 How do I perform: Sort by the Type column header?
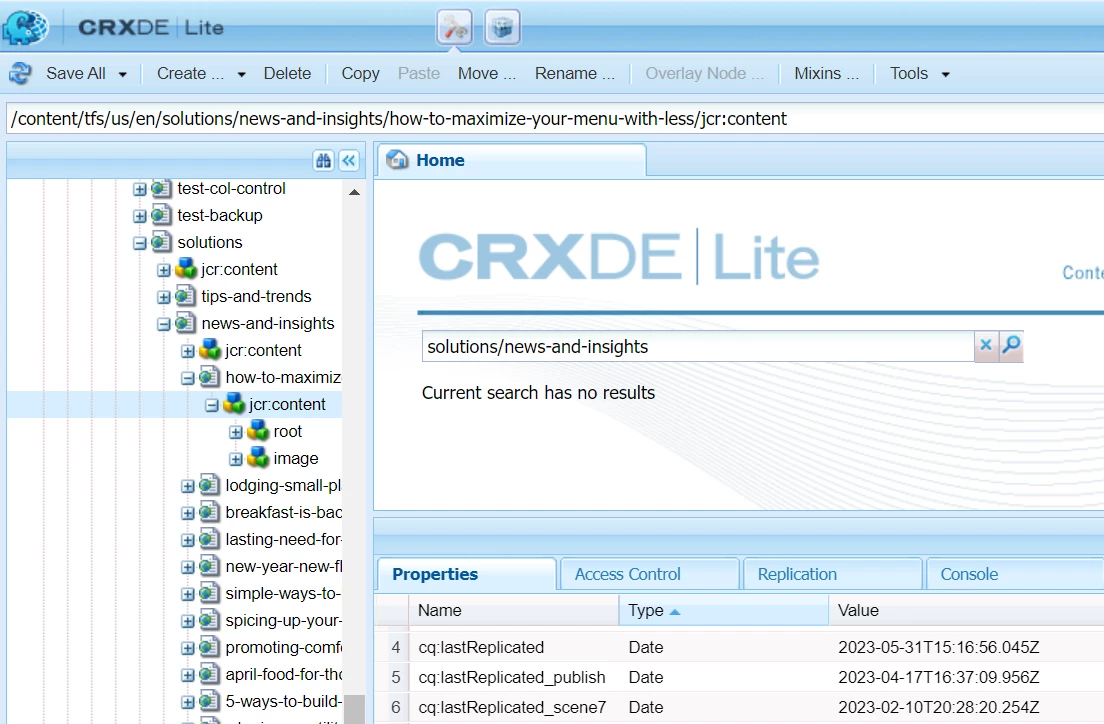click(x=724, y=610)
